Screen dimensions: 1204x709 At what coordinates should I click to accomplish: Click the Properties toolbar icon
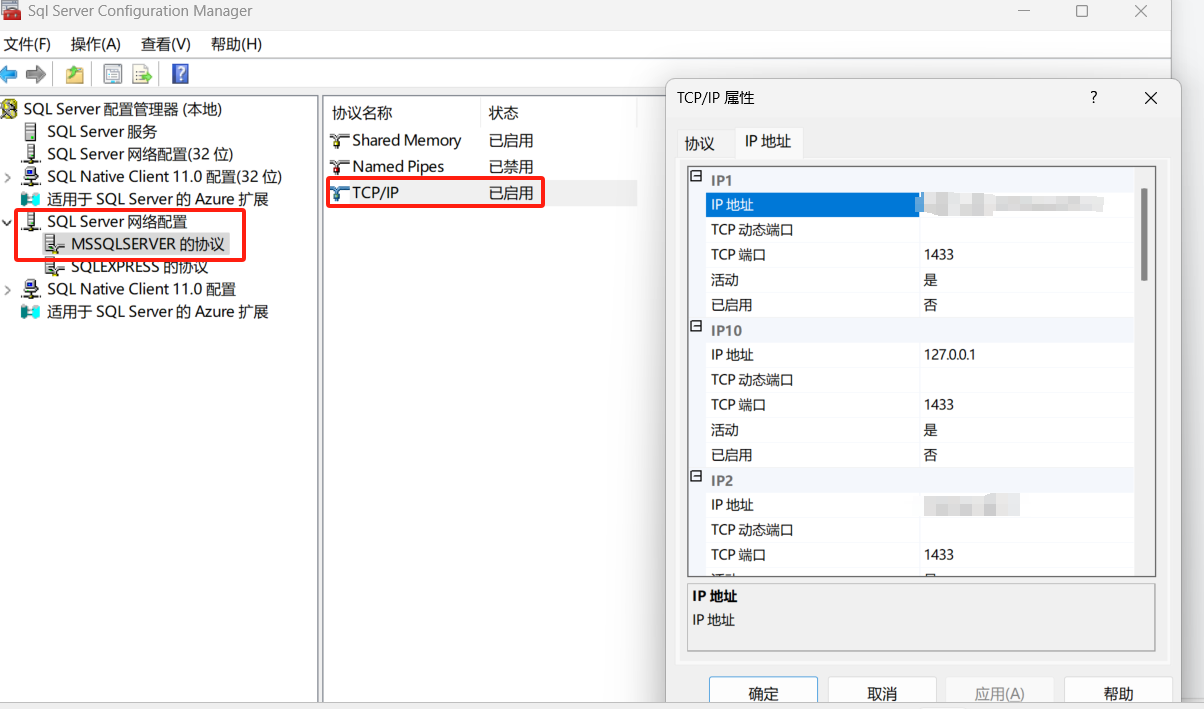(113, 74)
